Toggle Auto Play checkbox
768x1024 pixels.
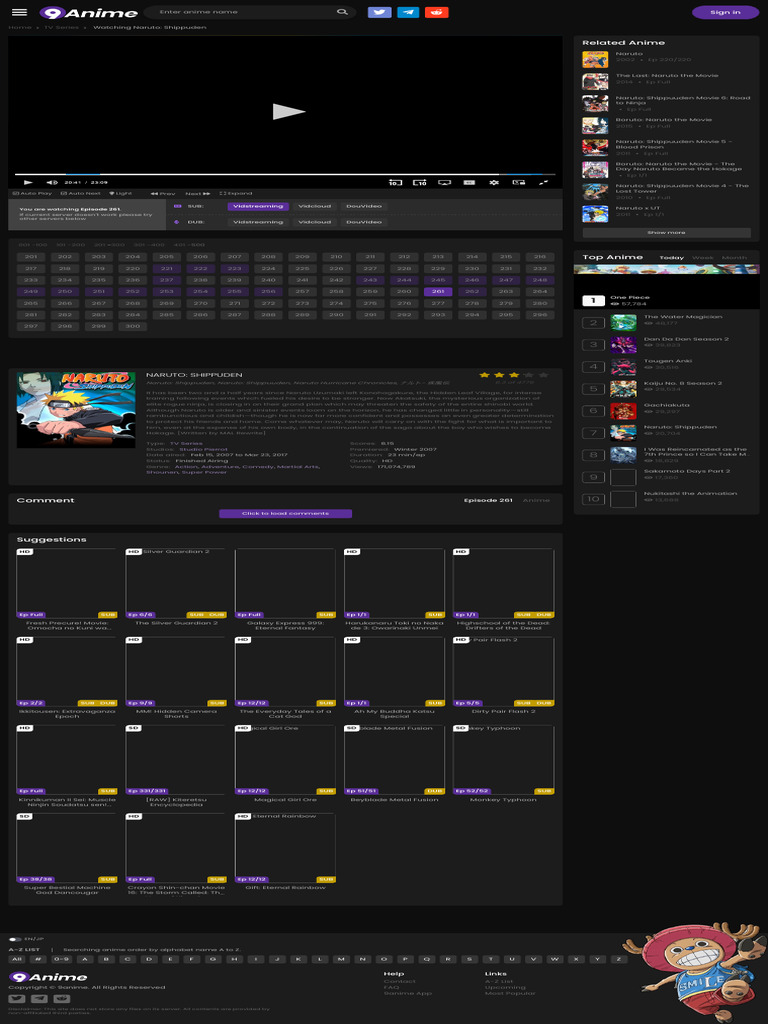(x=33, y=194)
